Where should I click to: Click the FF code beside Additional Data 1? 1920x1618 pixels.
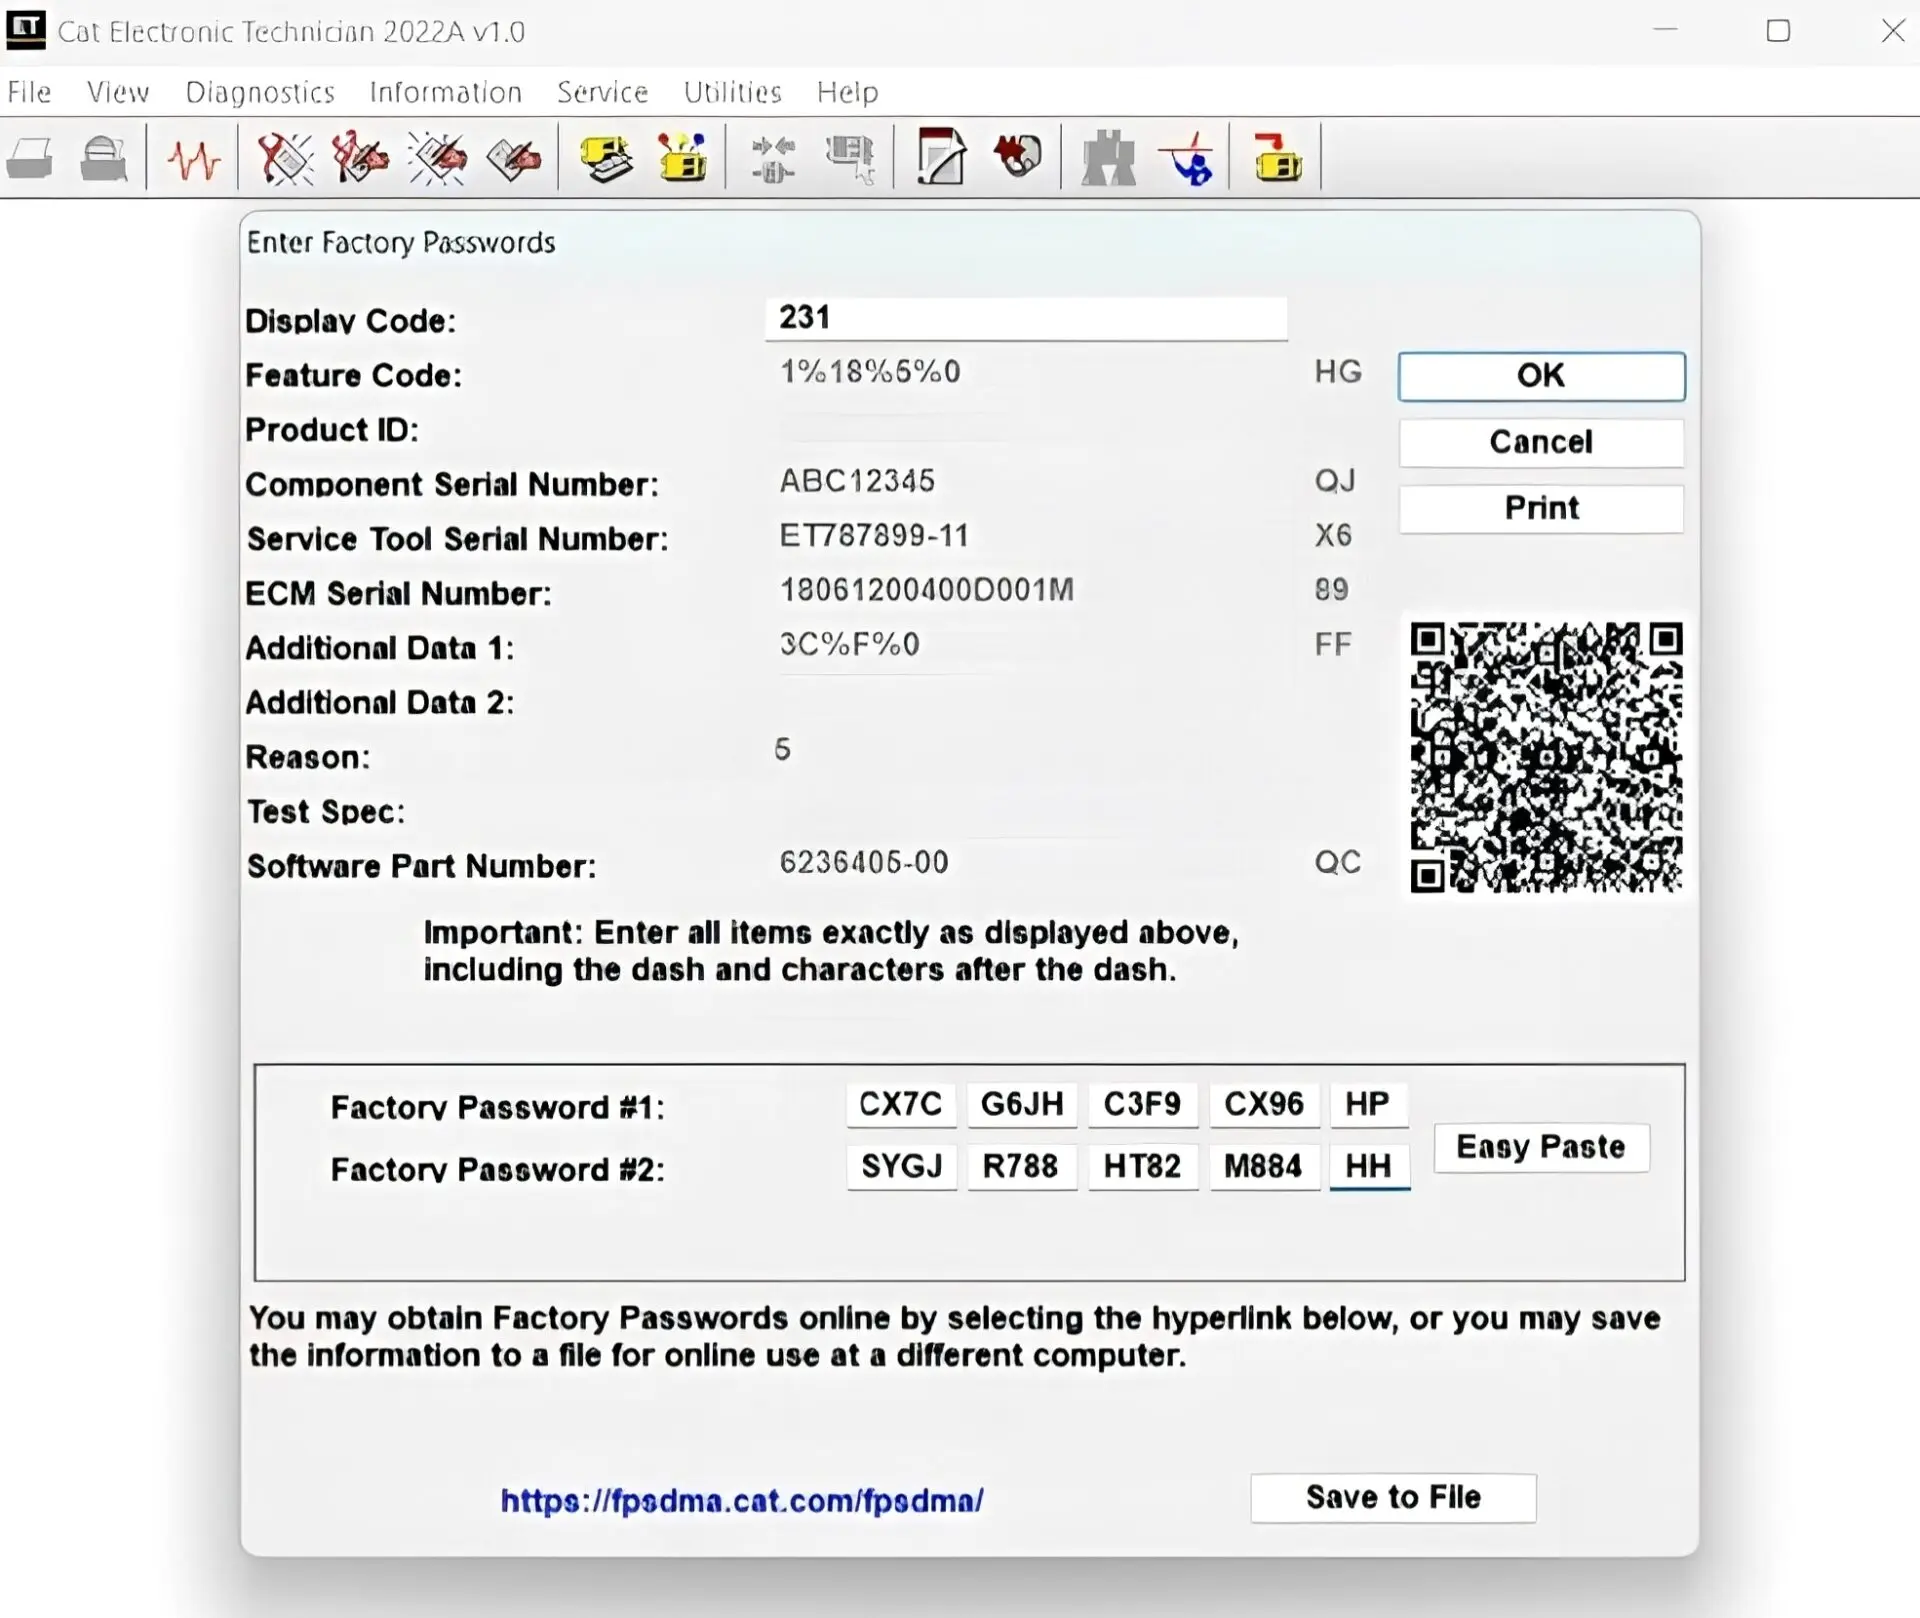(1333, 645)
